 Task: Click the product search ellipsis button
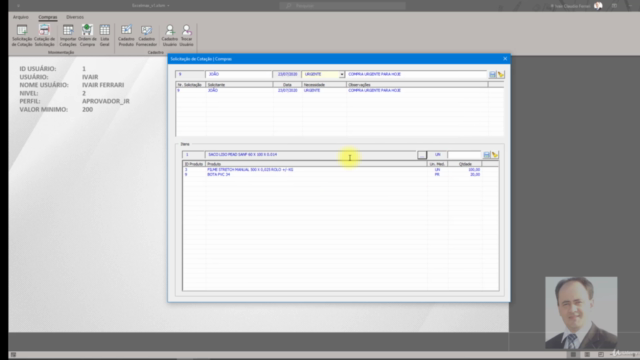(x=422, y=155)
